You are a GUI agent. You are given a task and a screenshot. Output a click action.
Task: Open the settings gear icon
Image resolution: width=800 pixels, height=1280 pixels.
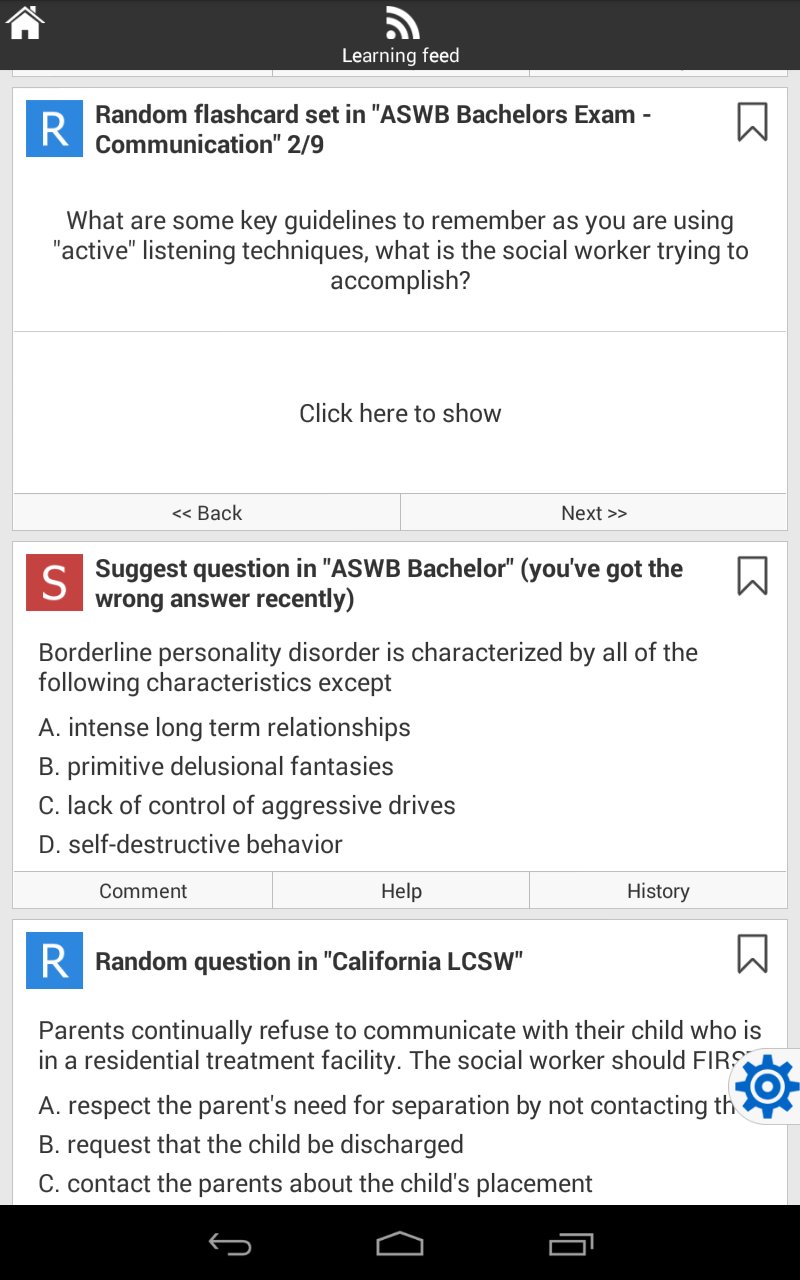click(x=766, y=1086)
